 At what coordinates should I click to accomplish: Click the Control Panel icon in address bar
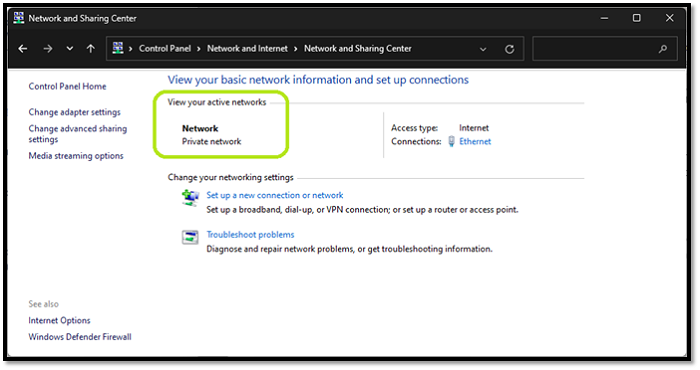pyautogui.click(x=118, y=48)
